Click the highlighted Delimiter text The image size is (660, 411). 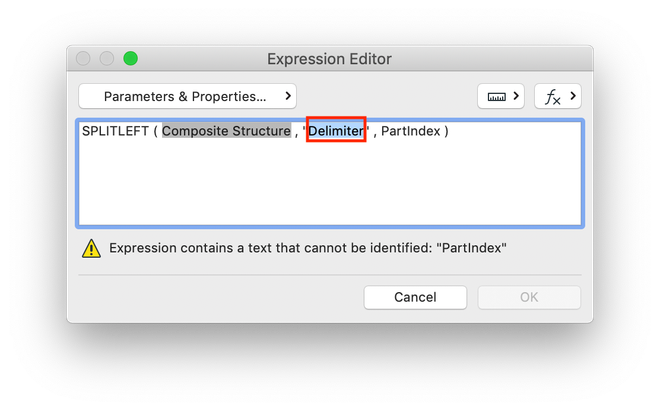coord(335,131)
